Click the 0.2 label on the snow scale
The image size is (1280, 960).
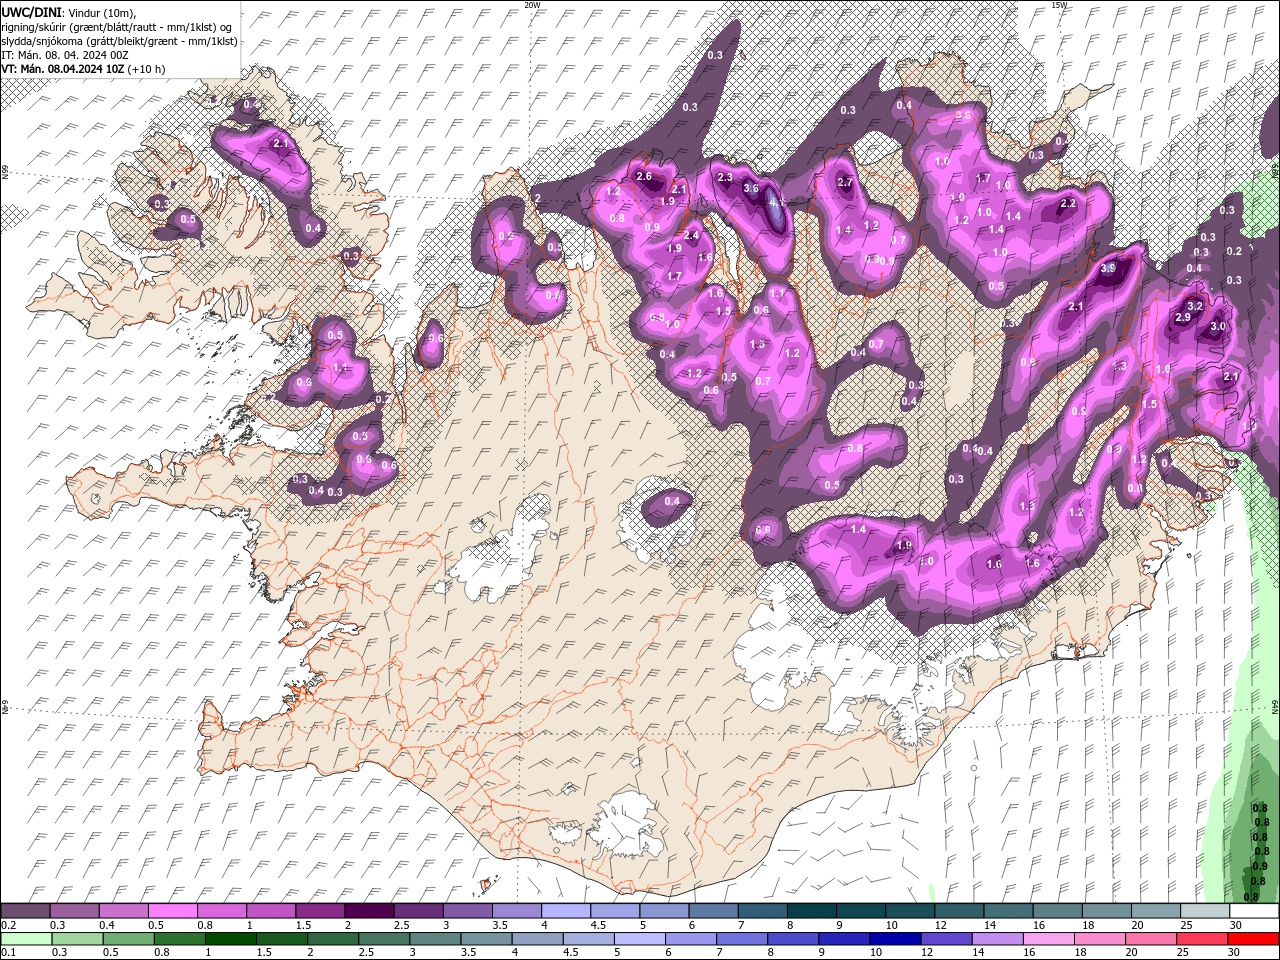click(9, 925)
